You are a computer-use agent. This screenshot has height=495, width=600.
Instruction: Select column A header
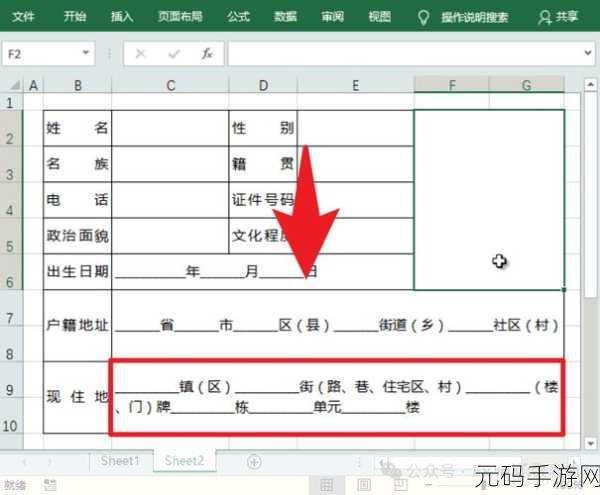pyautogui.click(x=34, y=85)
